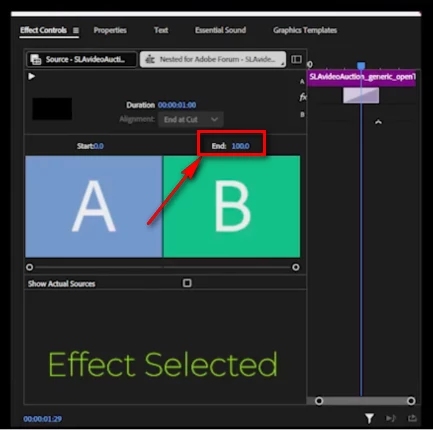Click the current timecode 00:00:01:29
Screen dimensions: 433x430
(x=42, y=419)
